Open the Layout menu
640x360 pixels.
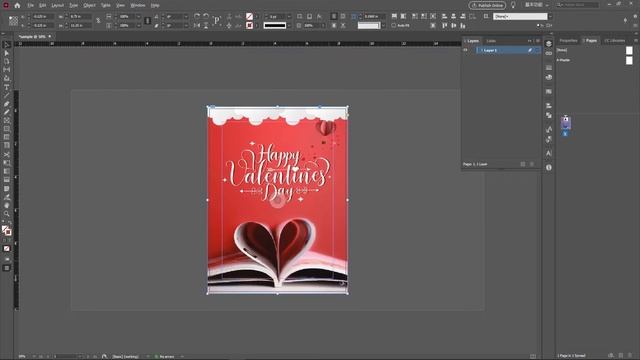click(x=58, y=5)
